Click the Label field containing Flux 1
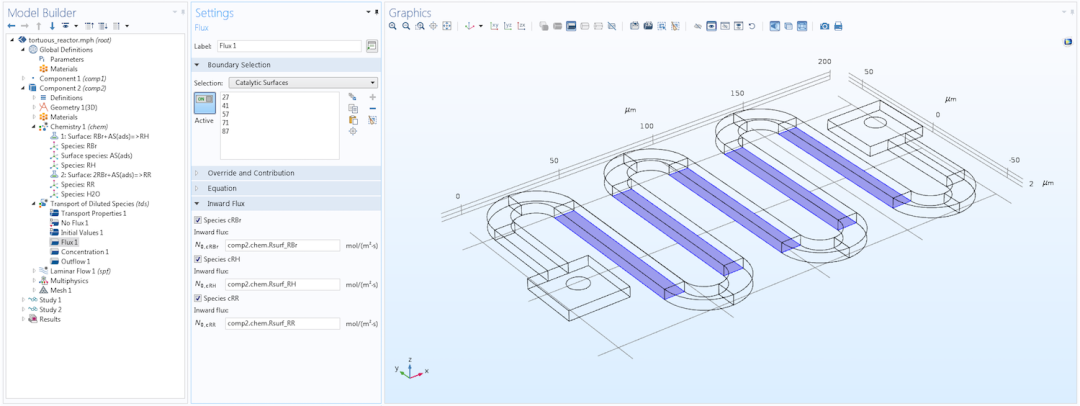Image resolution: width=1080 pixels, height=406 pixels. (x=289, y=46)
